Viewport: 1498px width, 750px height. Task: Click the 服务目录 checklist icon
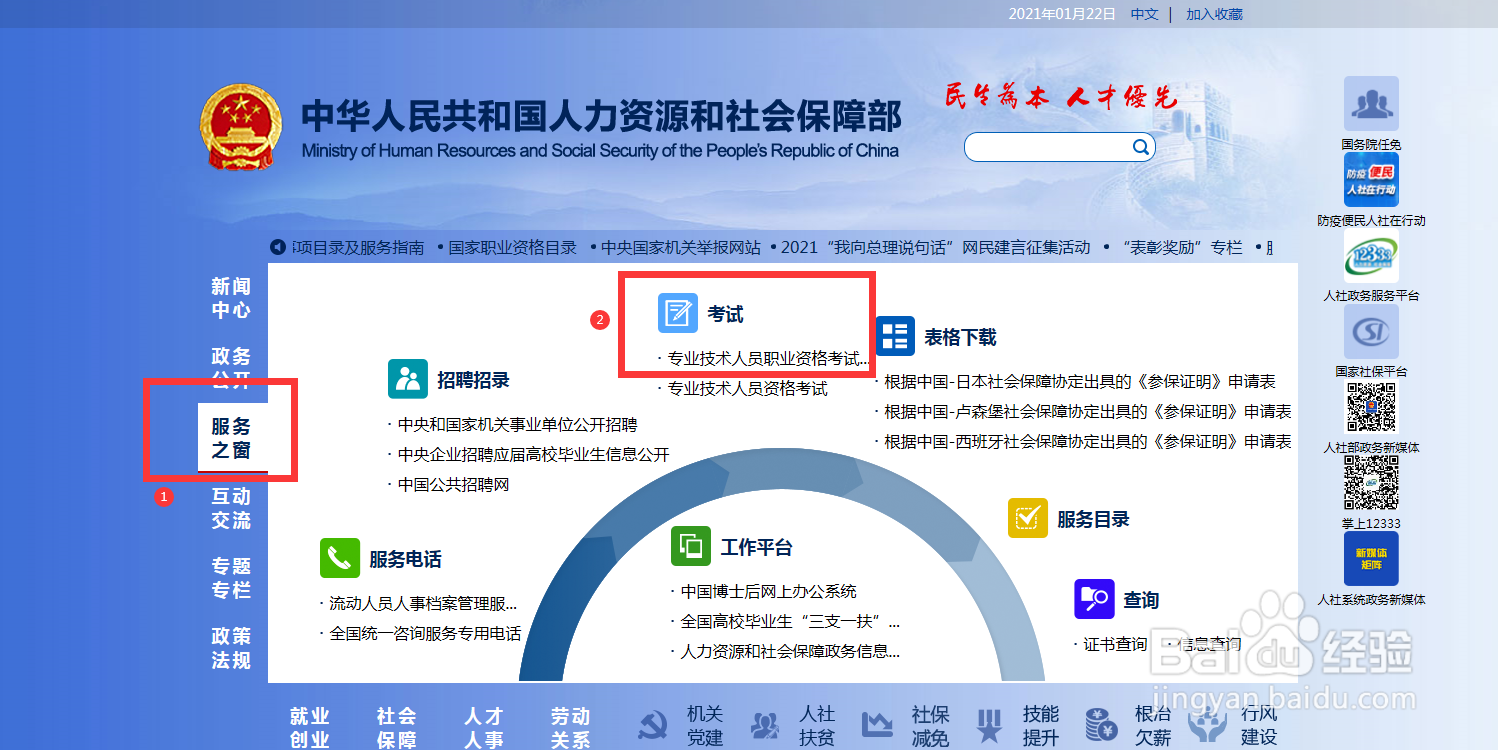coord(1028,518)
